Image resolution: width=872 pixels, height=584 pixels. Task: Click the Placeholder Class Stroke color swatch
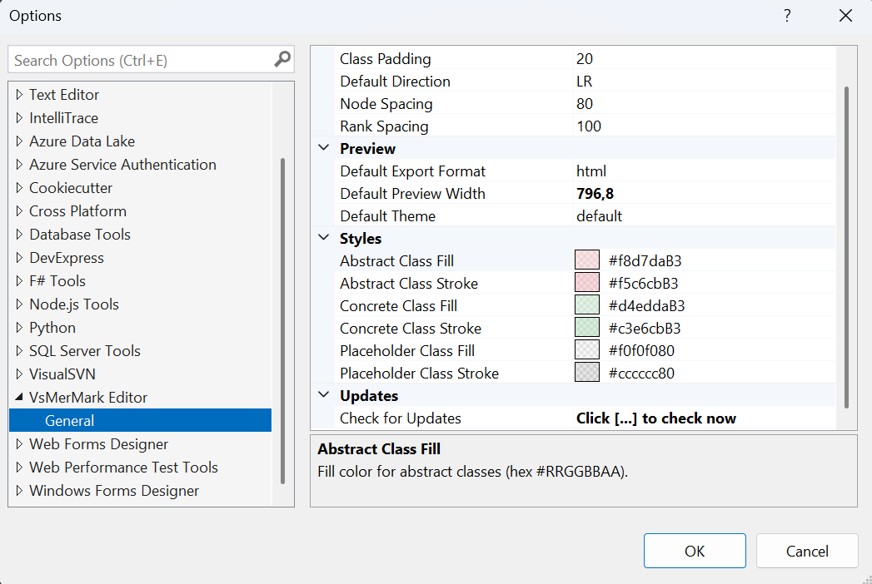click(587, 373)
